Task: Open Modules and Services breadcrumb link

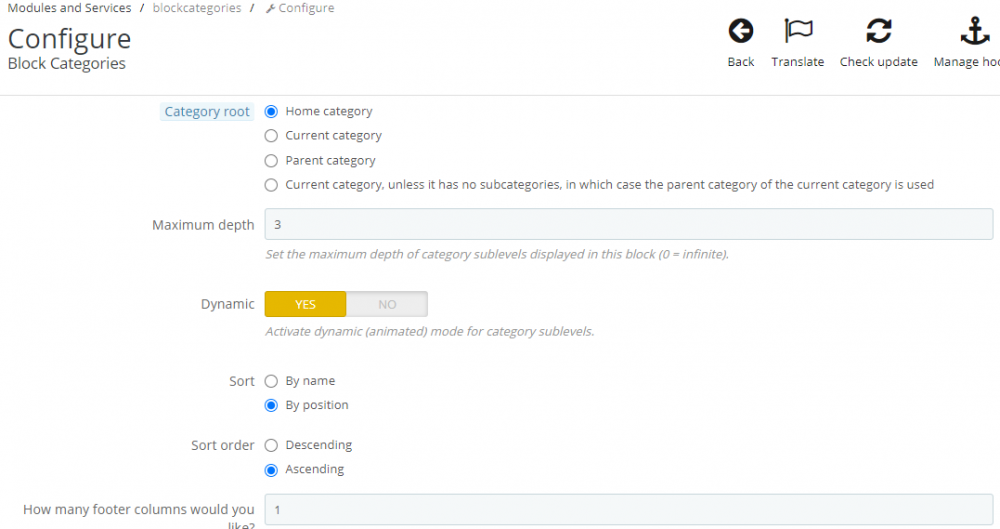Action: click(69, 8)
